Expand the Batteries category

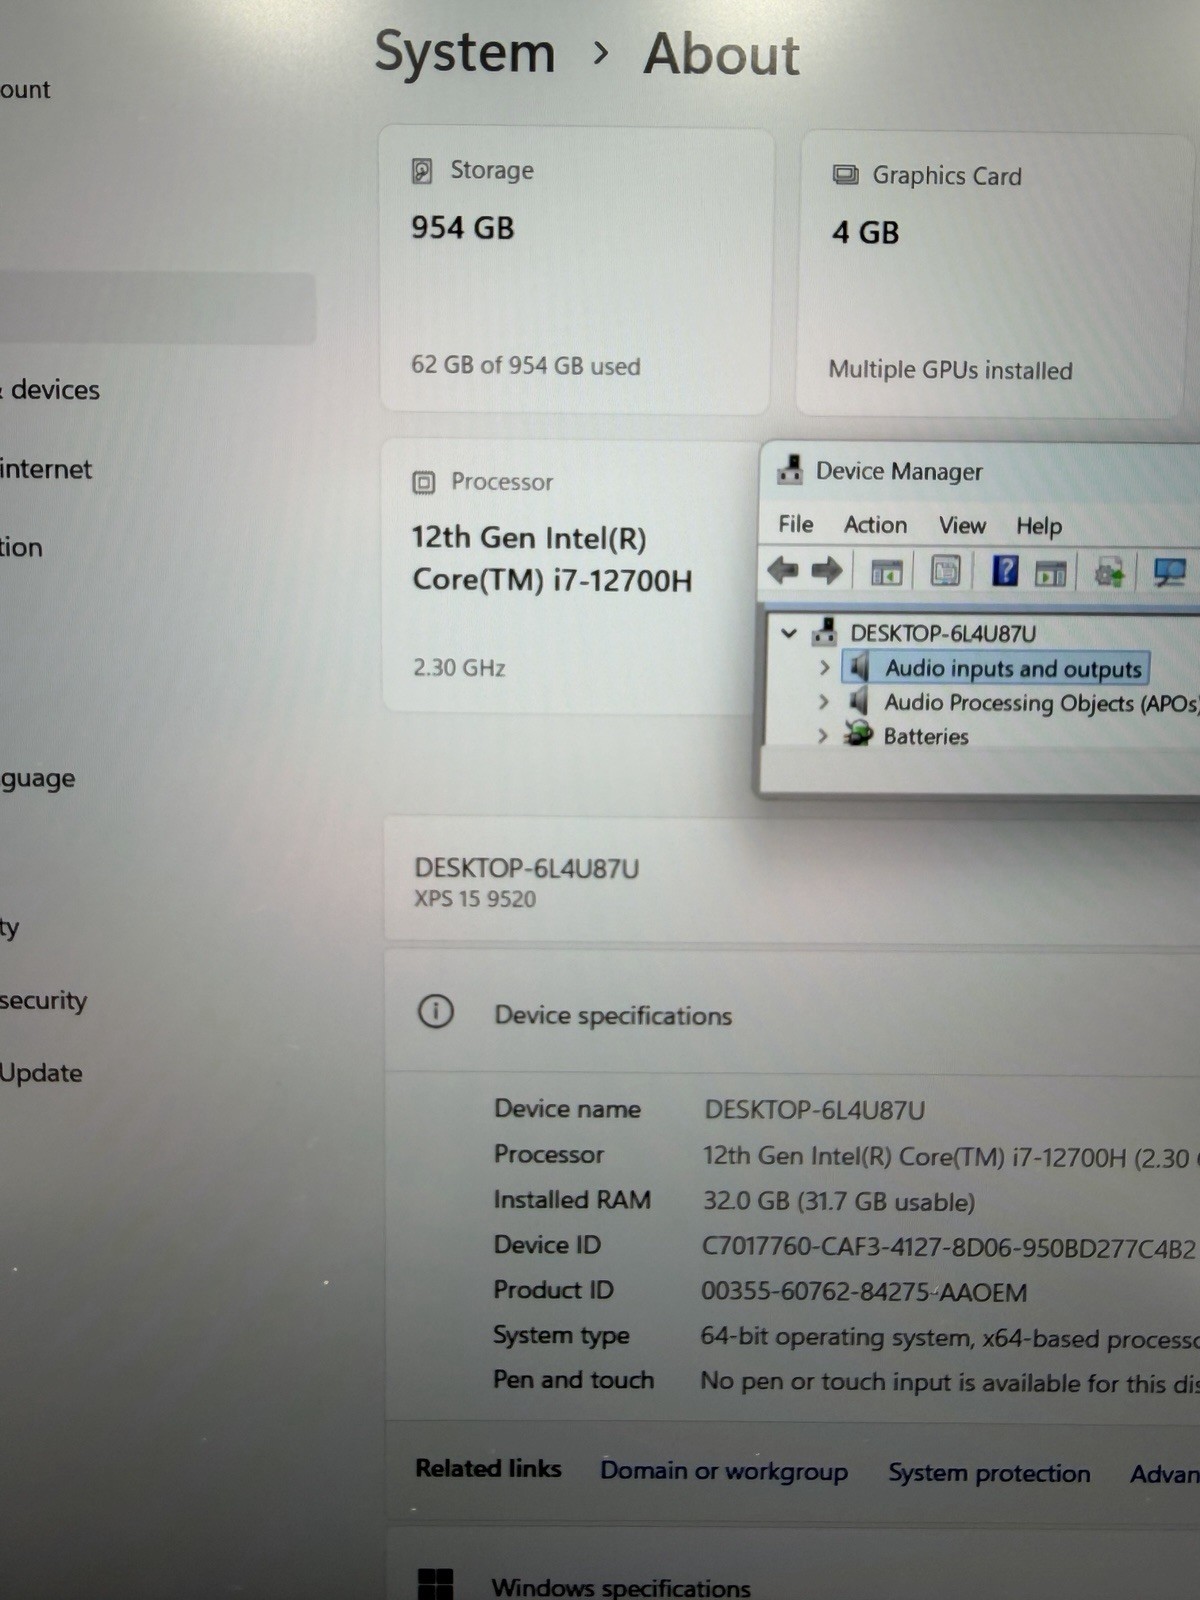coord(822,736)
